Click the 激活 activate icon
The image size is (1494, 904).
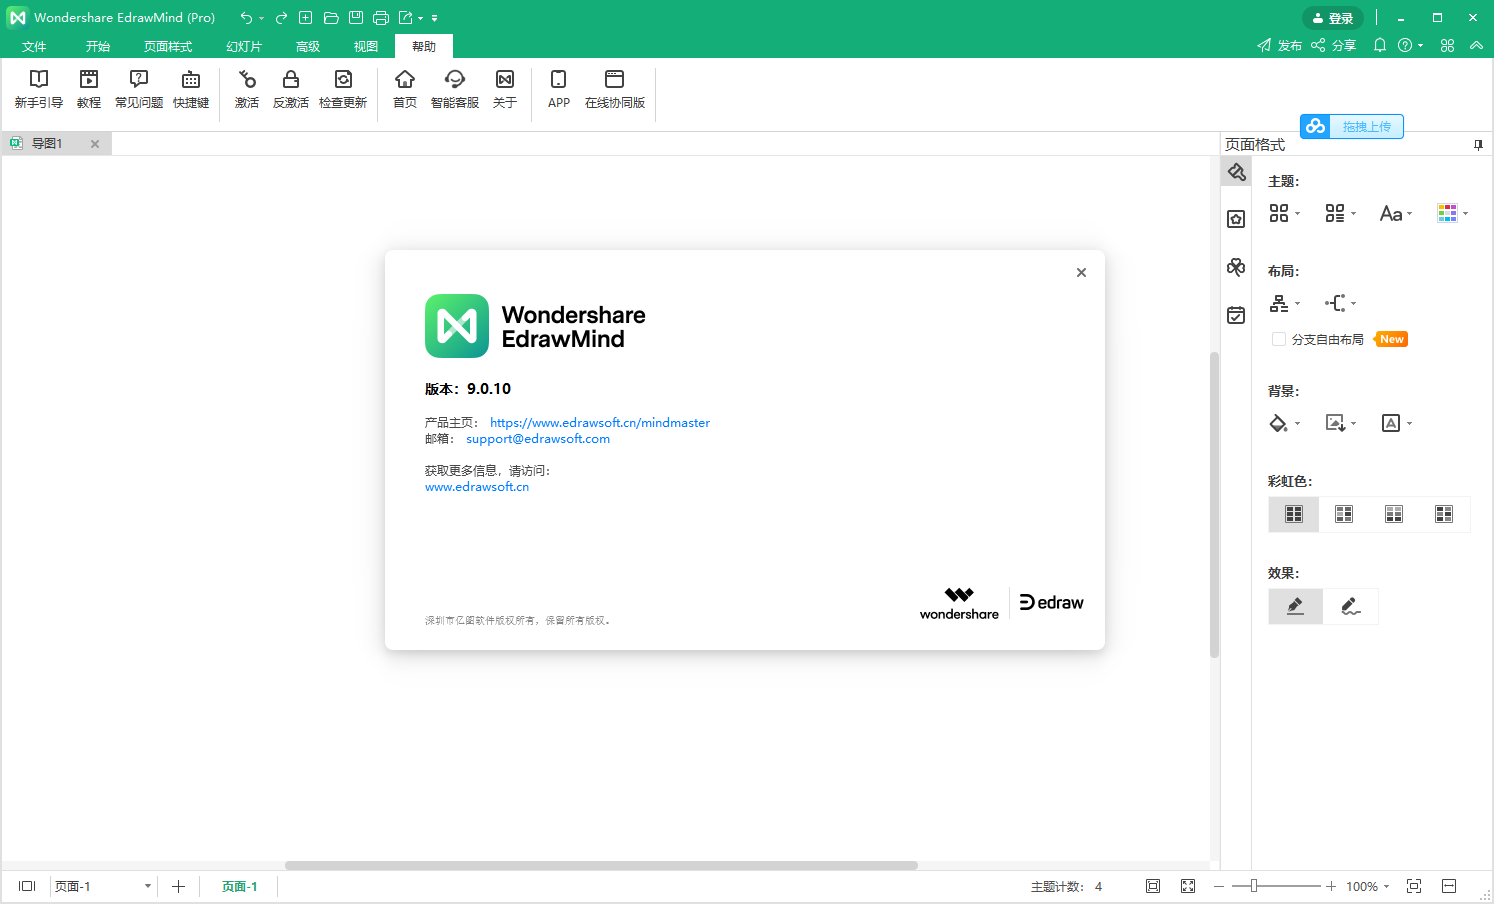(x=247, y=89)
